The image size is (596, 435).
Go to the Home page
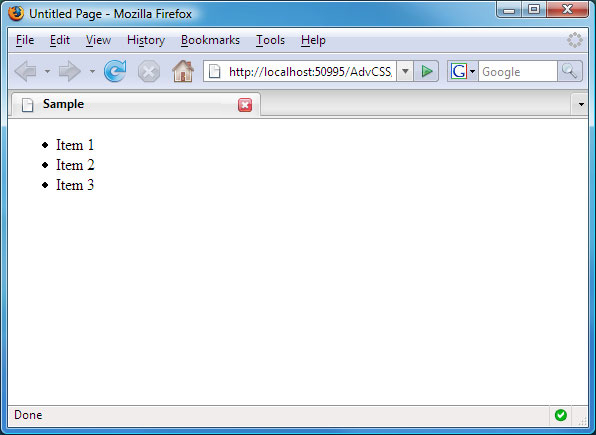183,71
